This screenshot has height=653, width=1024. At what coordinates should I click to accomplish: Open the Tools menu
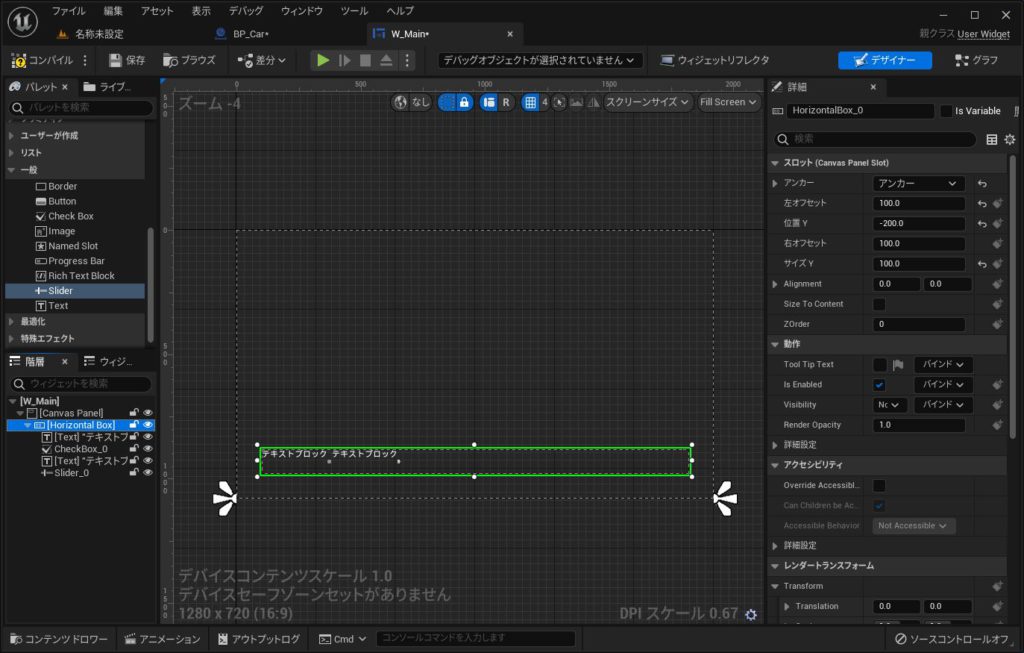(x=355, y=11)
